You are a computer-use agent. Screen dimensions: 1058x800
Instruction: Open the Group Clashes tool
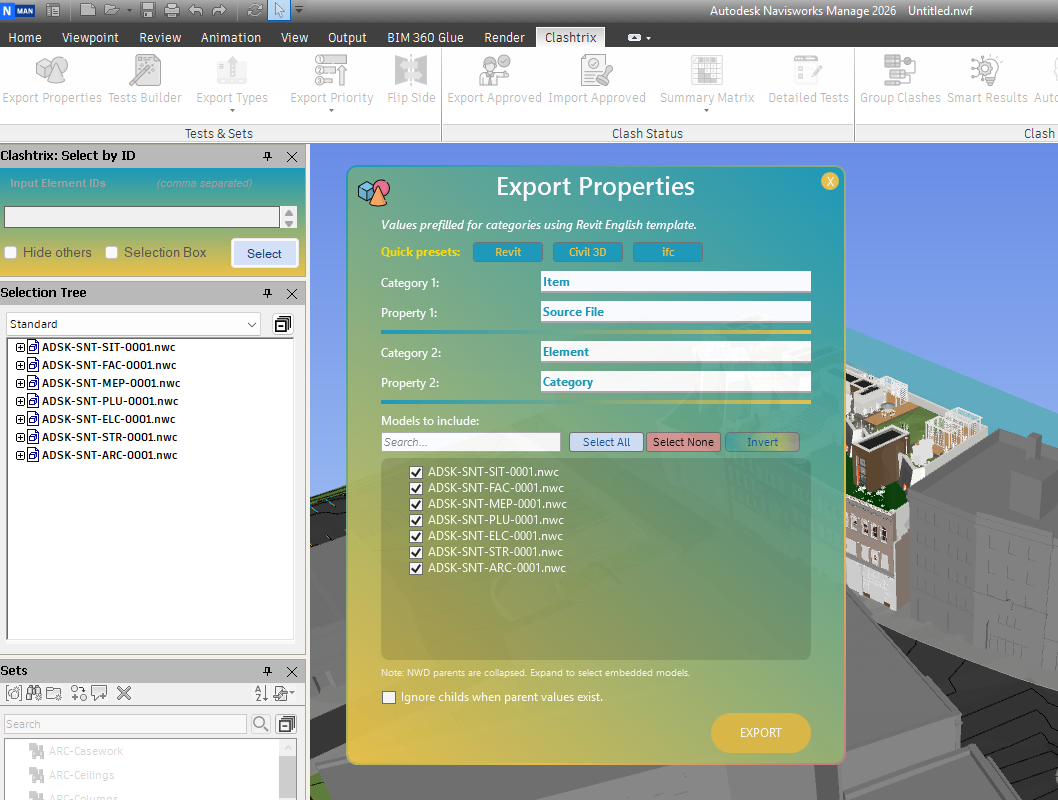click(900, 72)
